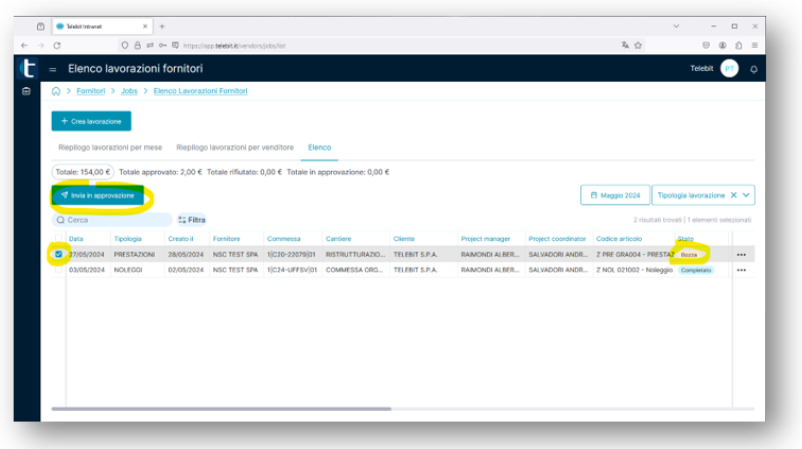The width and height of the screenshot is (802, 449).
Task: Open the Maggio 2024 month picker
Action: 614,195
